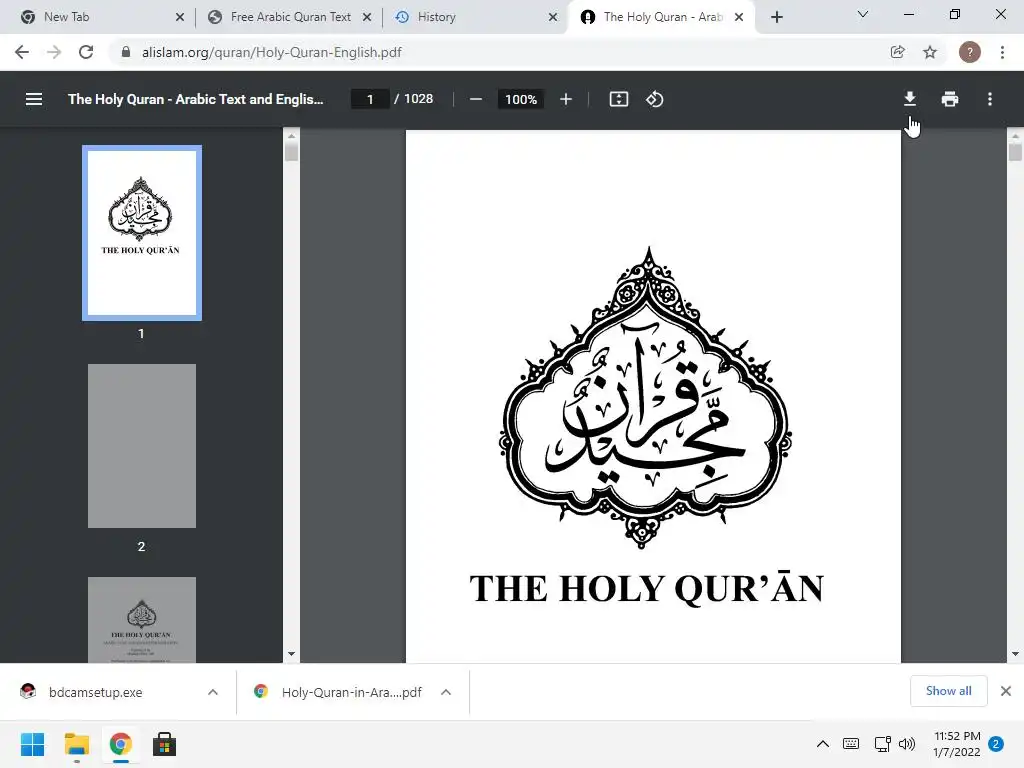Select the third page thumbnail

click(x=142, y=620)
